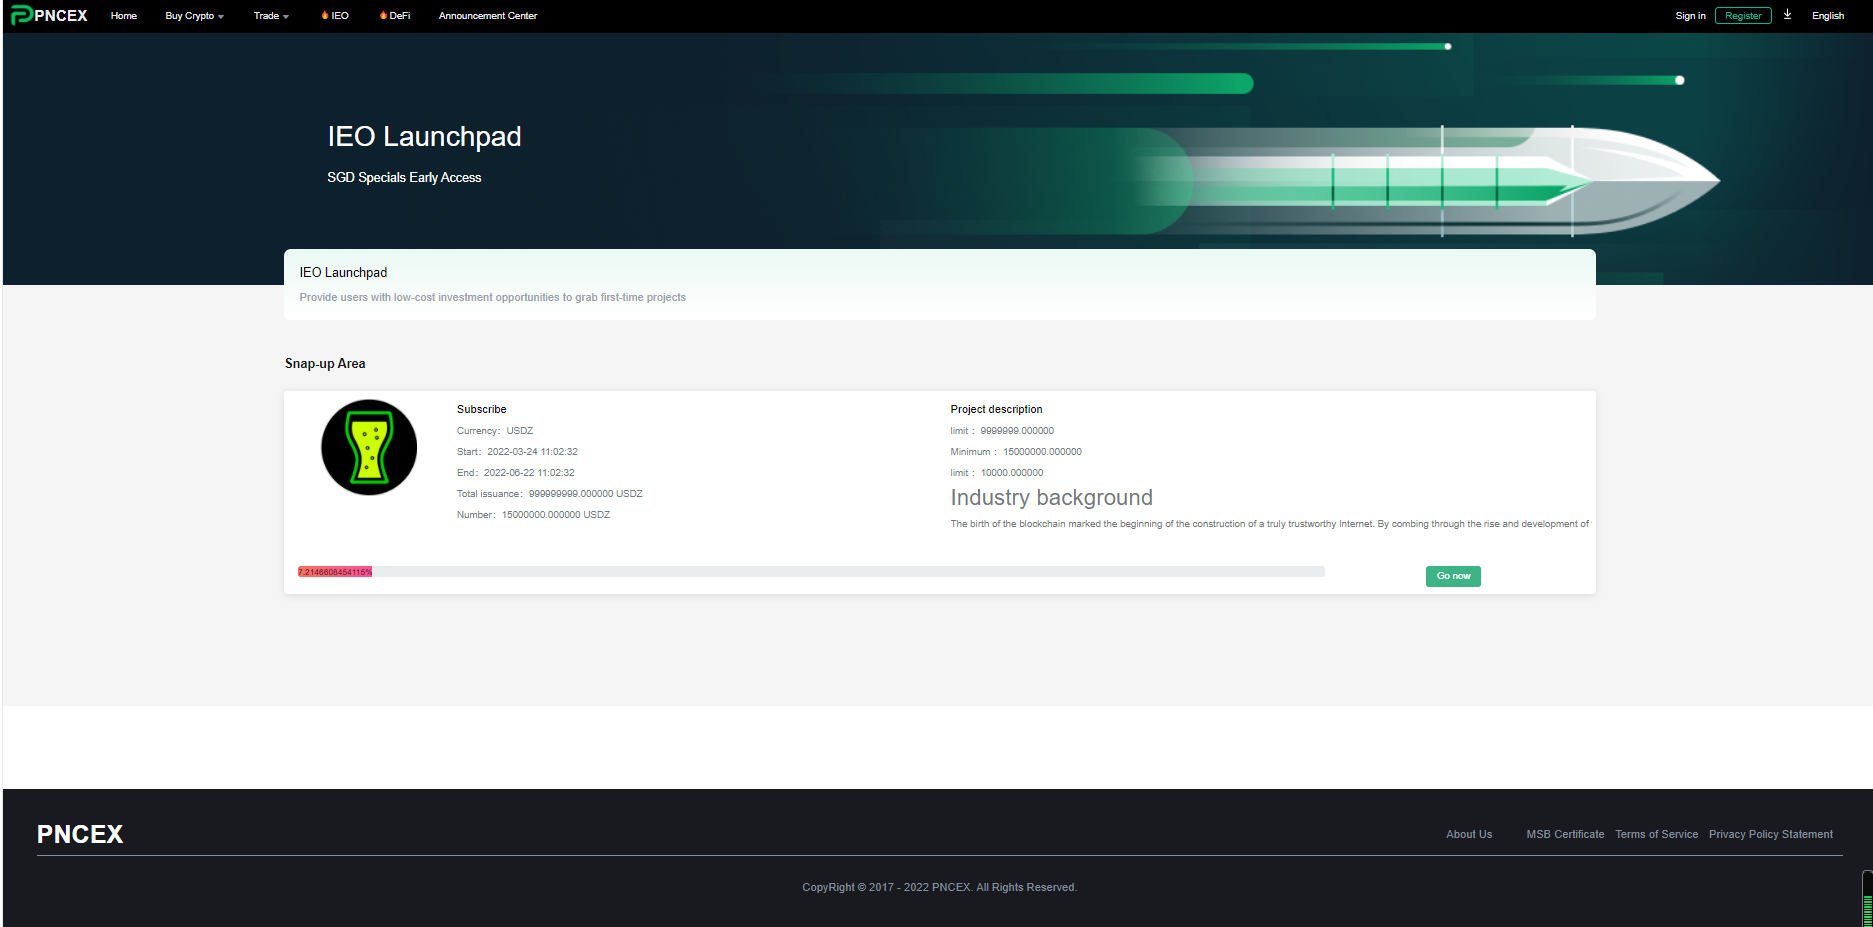This screenshot has width=1873, height=927.
Task: Click the subscription progress bar
Action: (x=810, y=572)
